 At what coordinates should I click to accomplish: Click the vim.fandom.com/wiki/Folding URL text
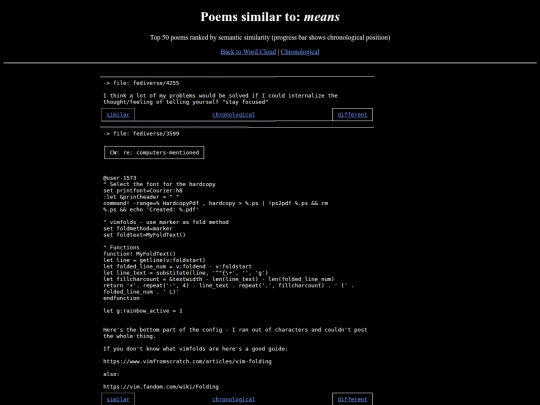tap(161, 387)
